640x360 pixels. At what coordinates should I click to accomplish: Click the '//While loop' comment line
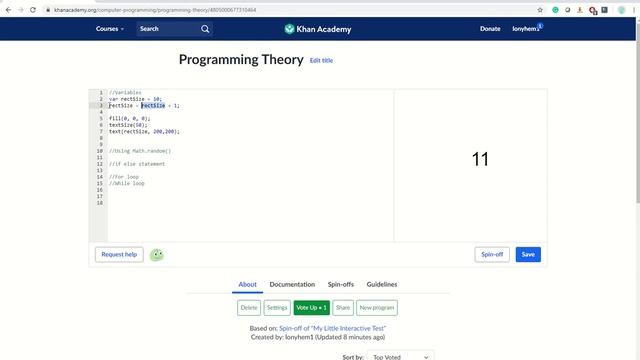coord(127,184)
